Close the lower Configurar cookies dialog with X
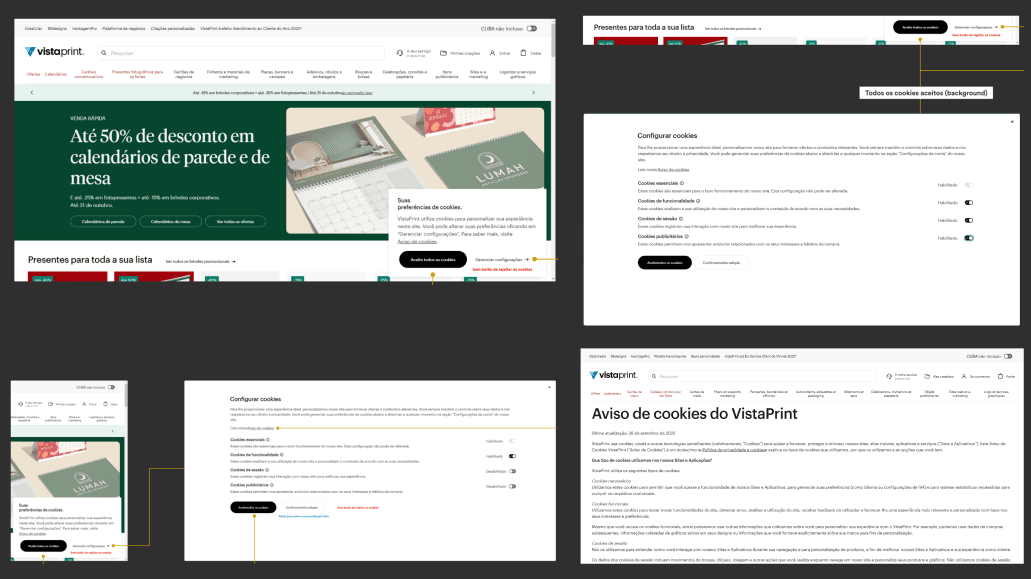The width and height of the screenshot is (1031, 579). point(549,387)
